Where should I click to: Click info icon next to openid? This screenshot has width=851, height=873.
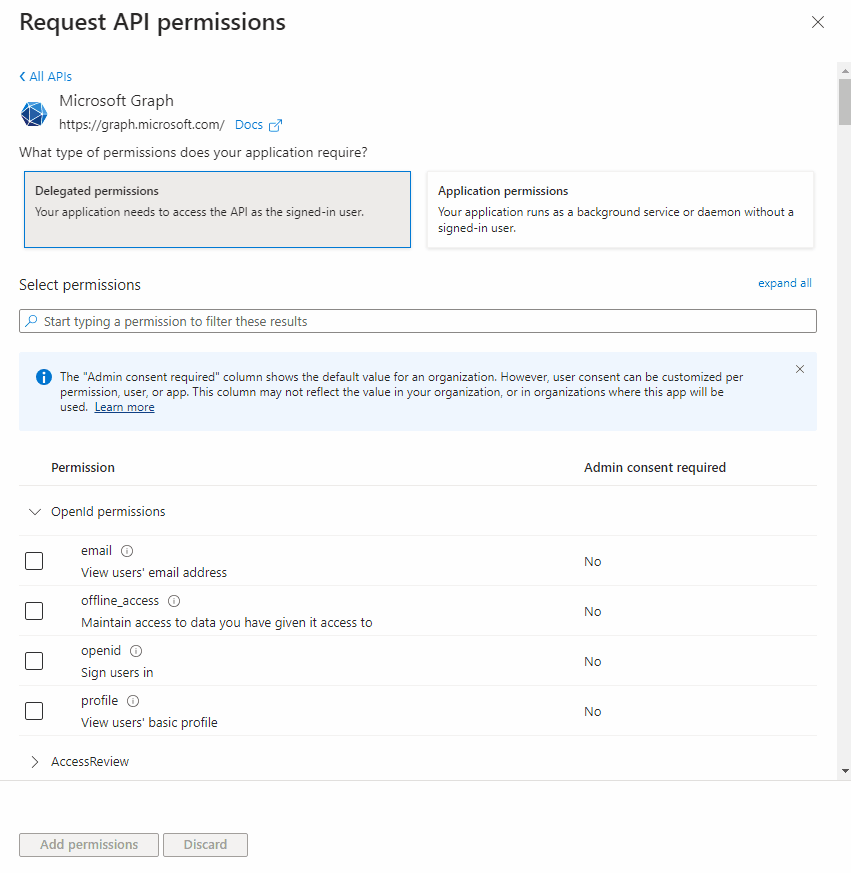[x=136, y=651]
